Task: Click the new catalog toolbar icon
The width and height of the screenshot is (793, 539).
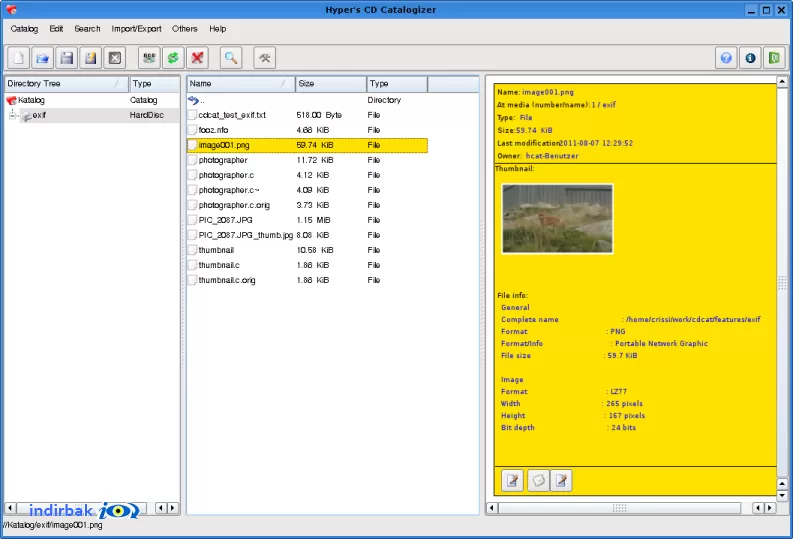Action: coord(18,58)
